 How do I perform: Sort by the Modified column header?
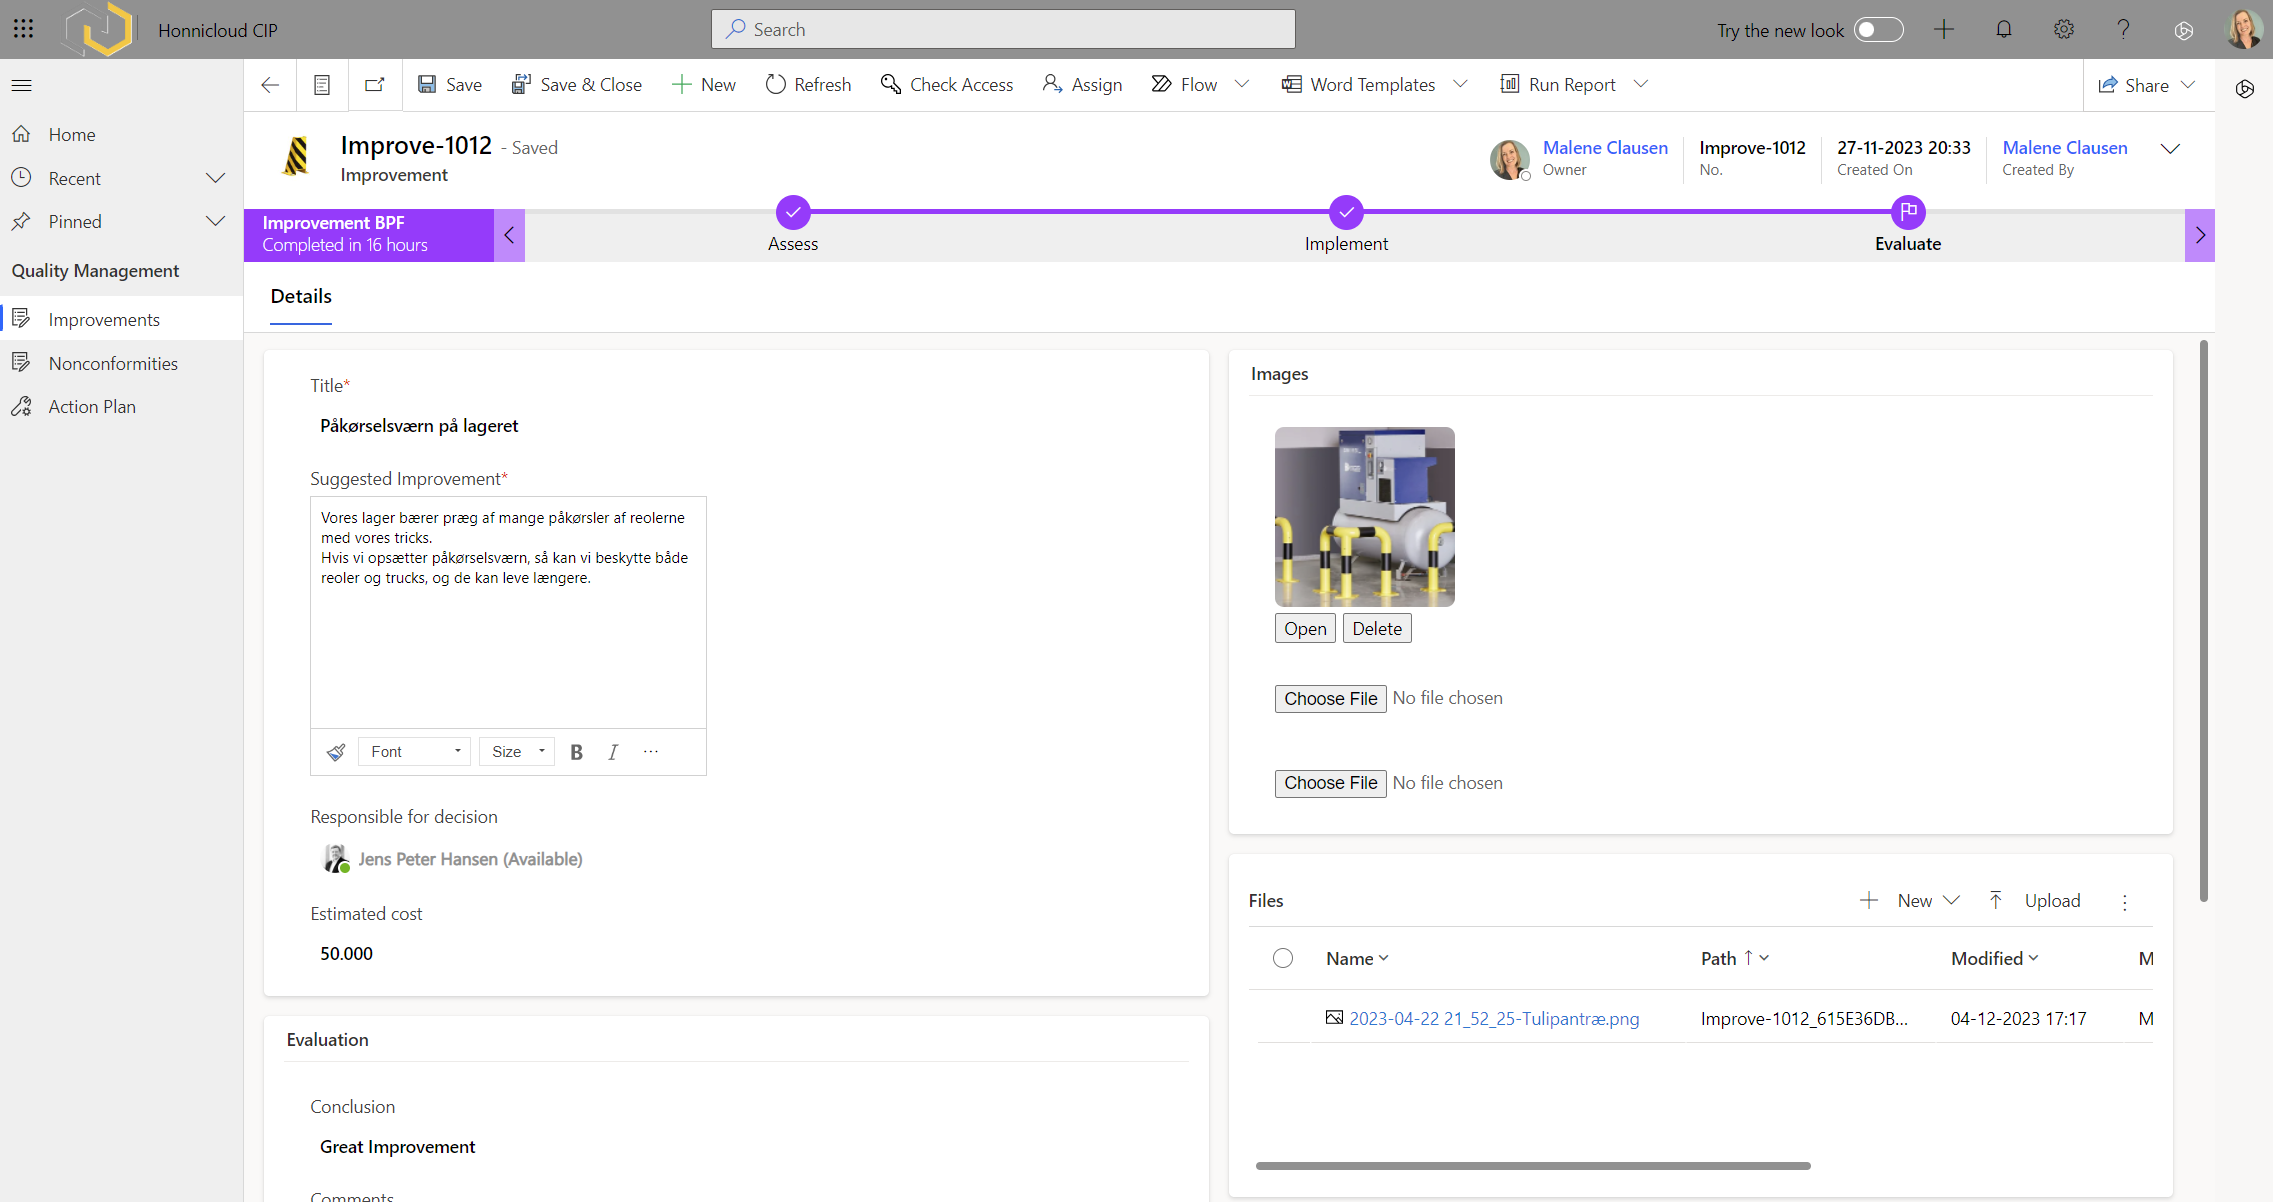coord(1995,959)
